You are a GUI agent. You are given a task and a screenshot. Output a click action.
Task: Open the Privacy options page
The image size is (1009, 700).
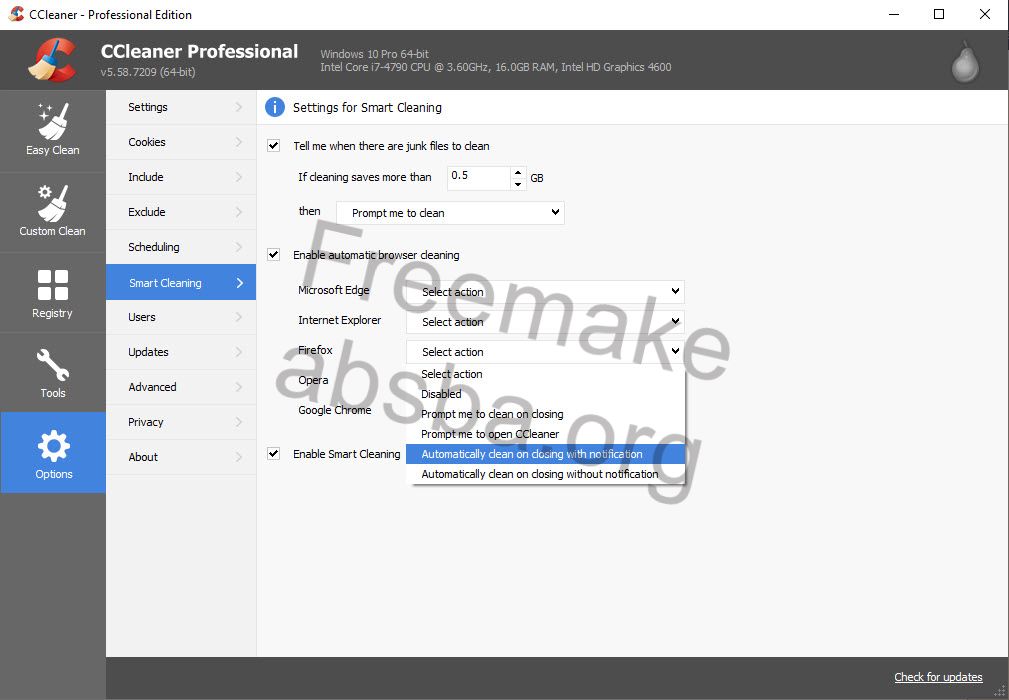click(181, 422)
